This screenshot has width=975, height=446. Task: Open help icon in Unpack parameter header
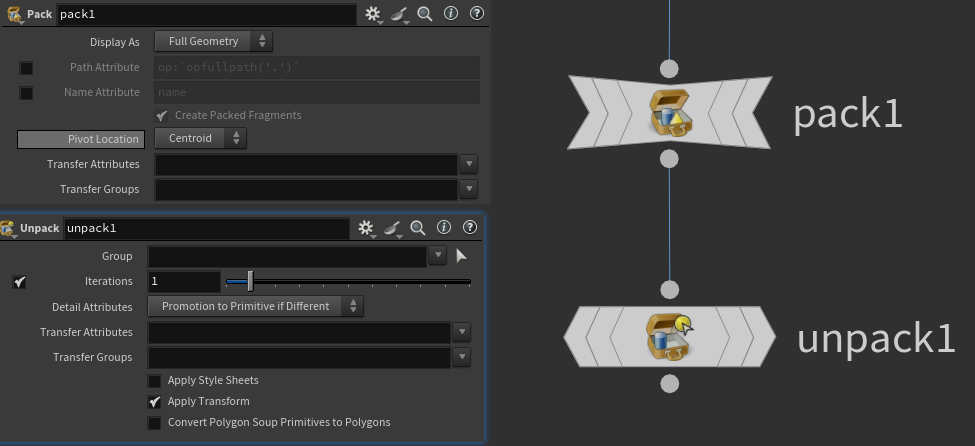[470, 228]
